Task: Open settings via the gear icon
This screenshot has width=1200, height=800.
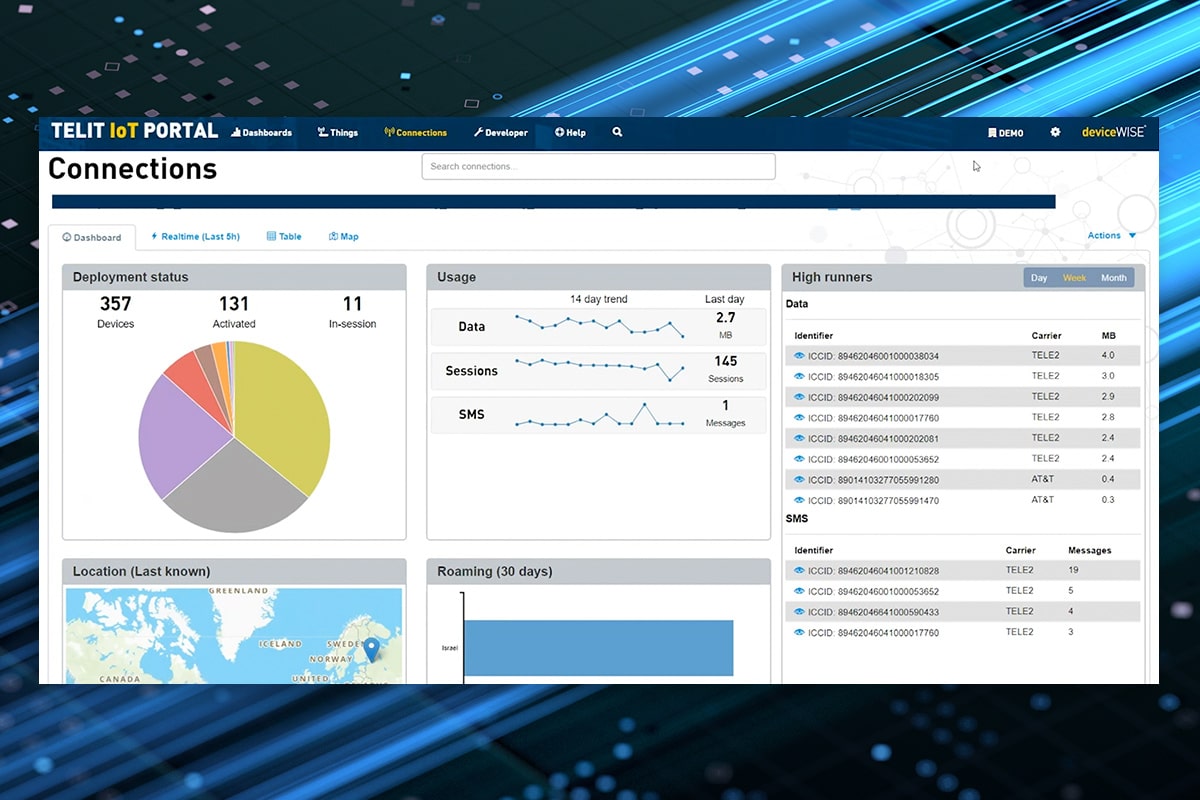Action: 1055,132
